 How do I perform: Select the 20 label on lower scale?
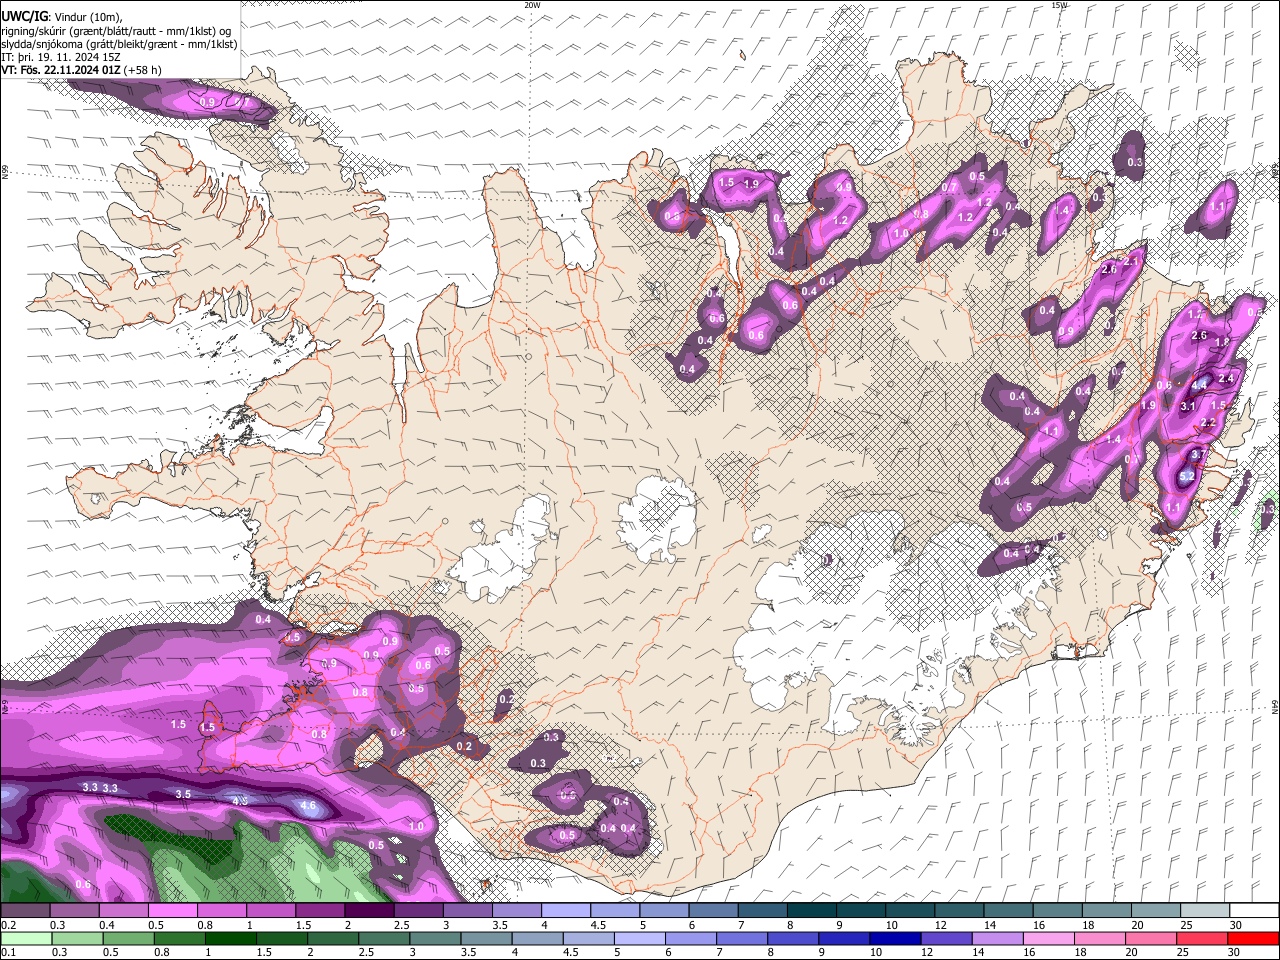coord(1131,953)
